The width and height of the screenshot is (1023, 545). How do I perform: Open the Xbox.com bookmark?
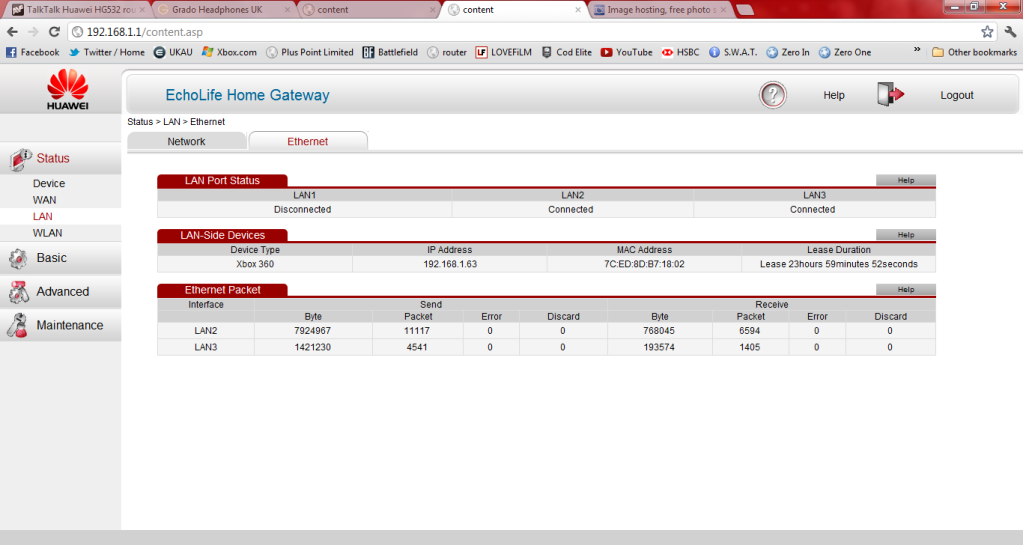pyautogui.click(x=229, y=52)
